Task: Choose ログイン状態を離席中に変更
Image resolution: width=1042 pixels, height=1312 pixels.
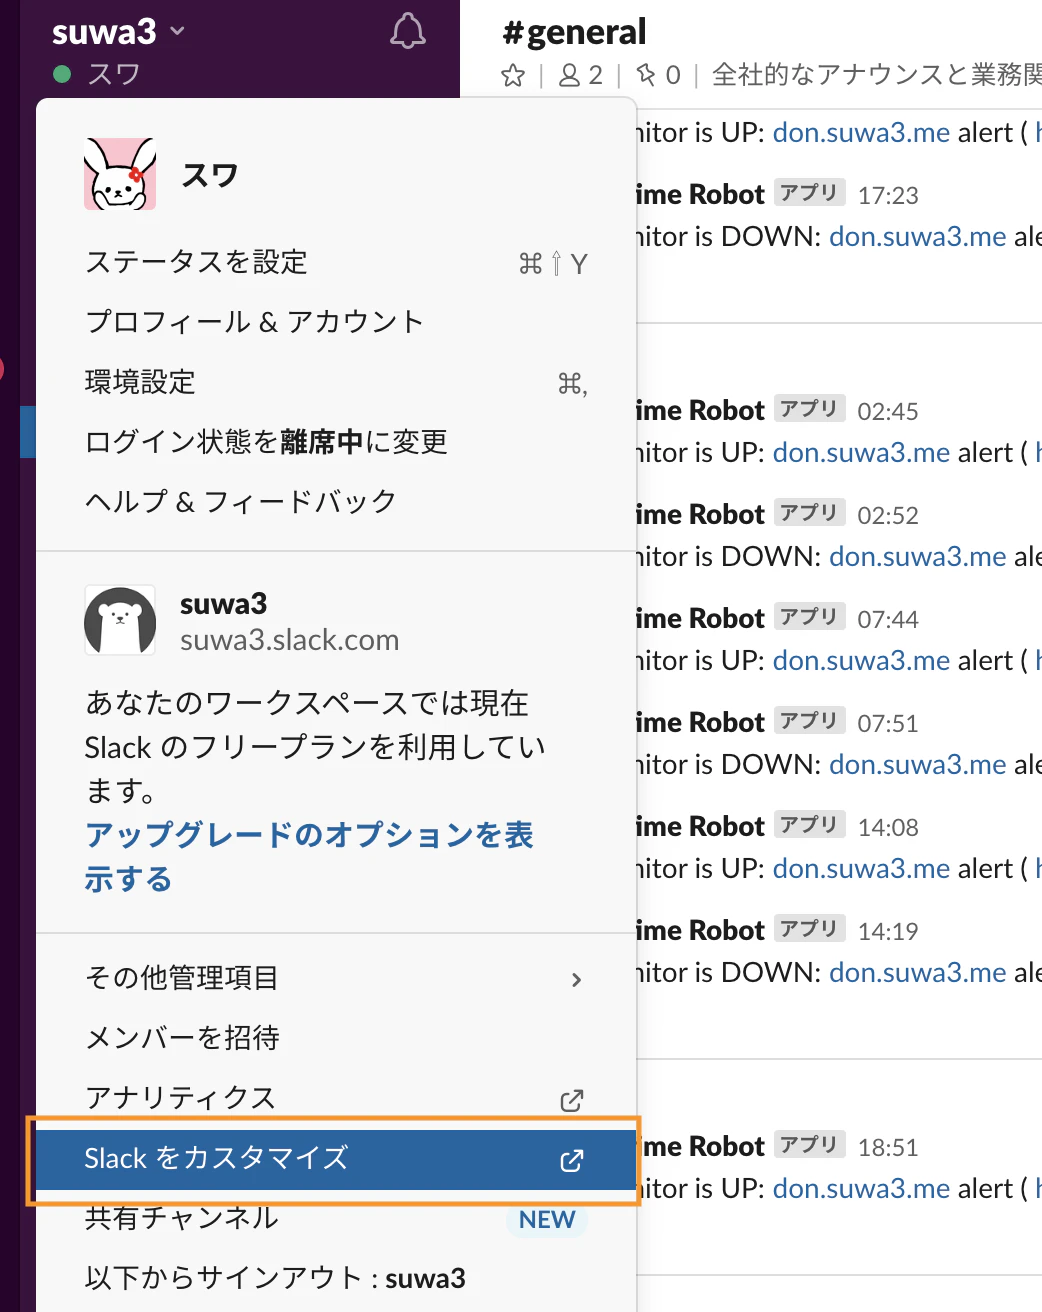Action: tap(336, 442)
